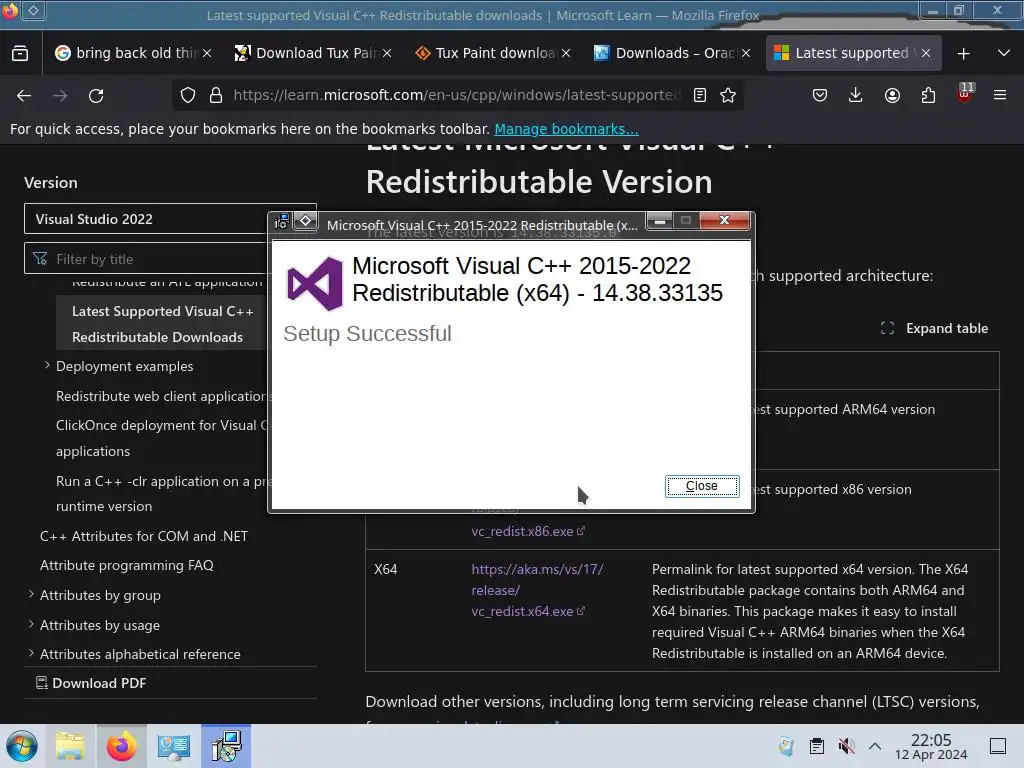List all tabs dropdown arrow

(x=1004, y=53)
